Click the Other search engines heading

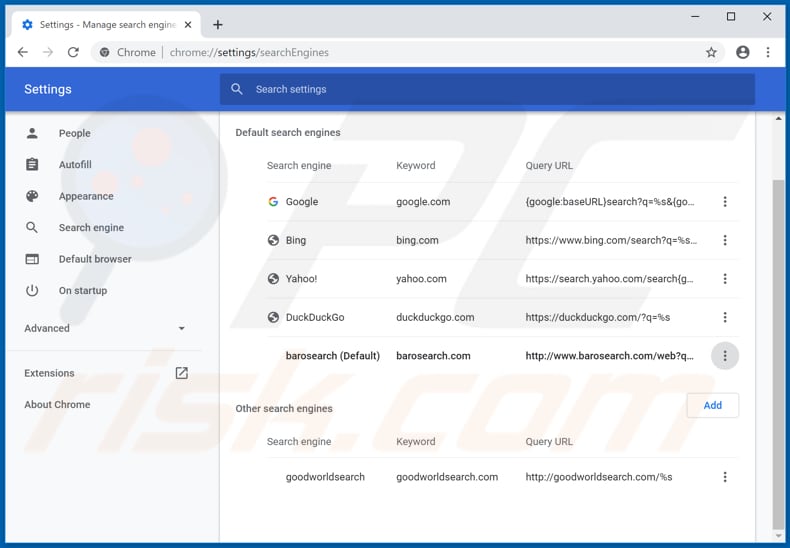point(284,408)
